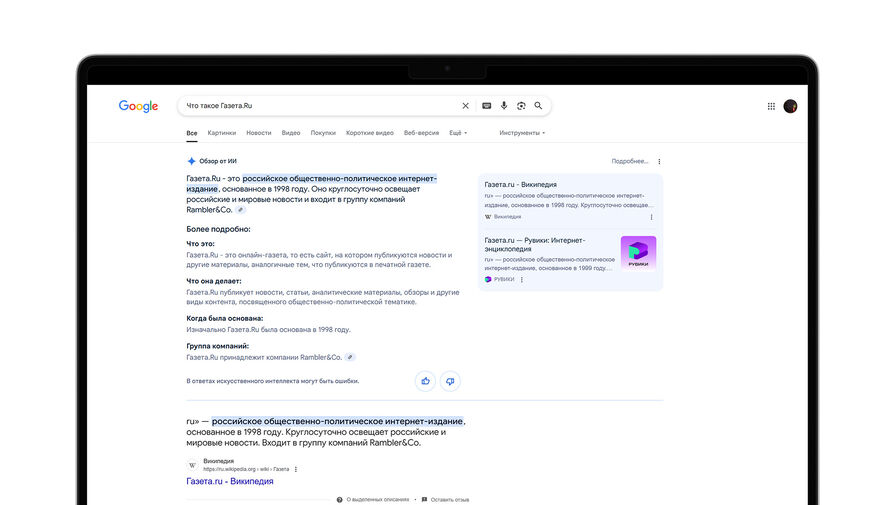Open the Google apps grid
The width and height of the screenshot is (895, 505).
point(771,106)
